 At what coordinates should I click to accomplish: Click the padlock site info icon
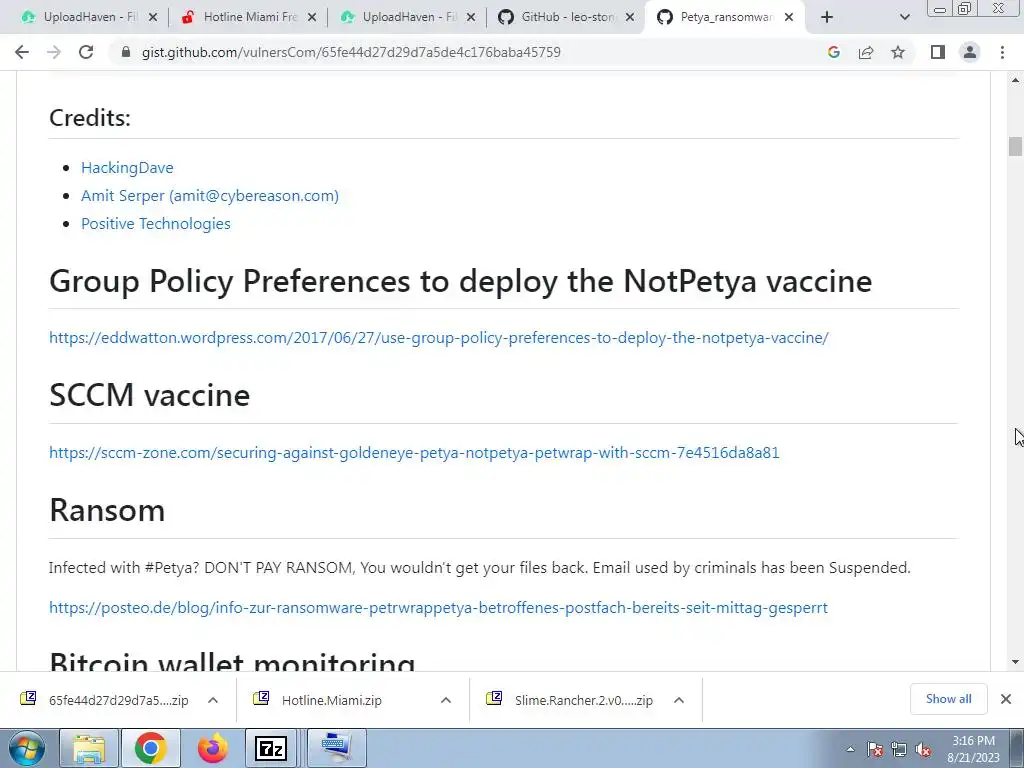pos(126,52)
